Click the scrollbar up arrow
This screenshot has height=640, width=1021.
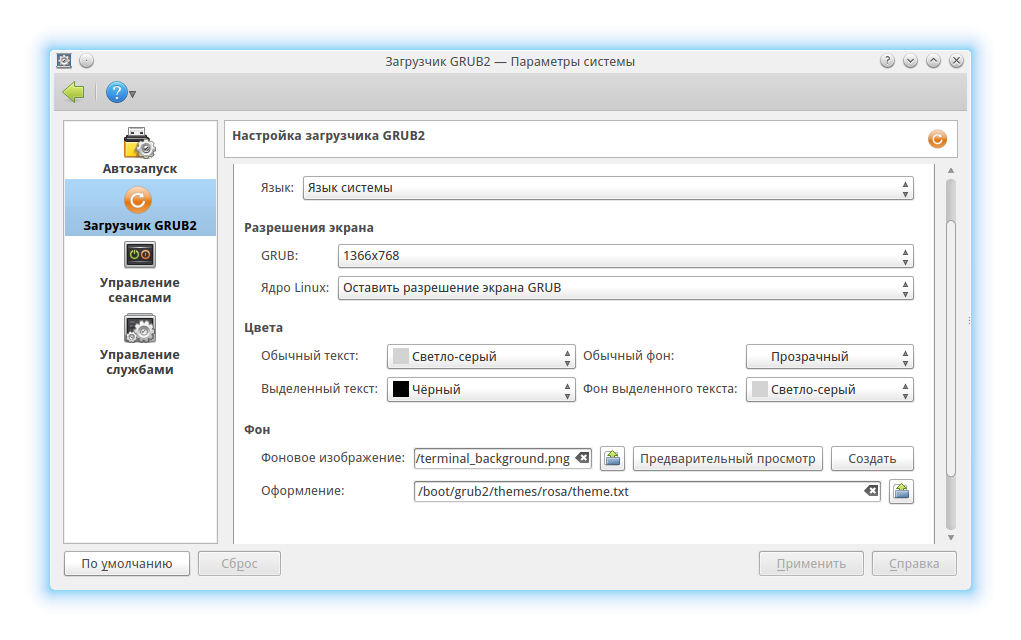[x=951, y=171]
